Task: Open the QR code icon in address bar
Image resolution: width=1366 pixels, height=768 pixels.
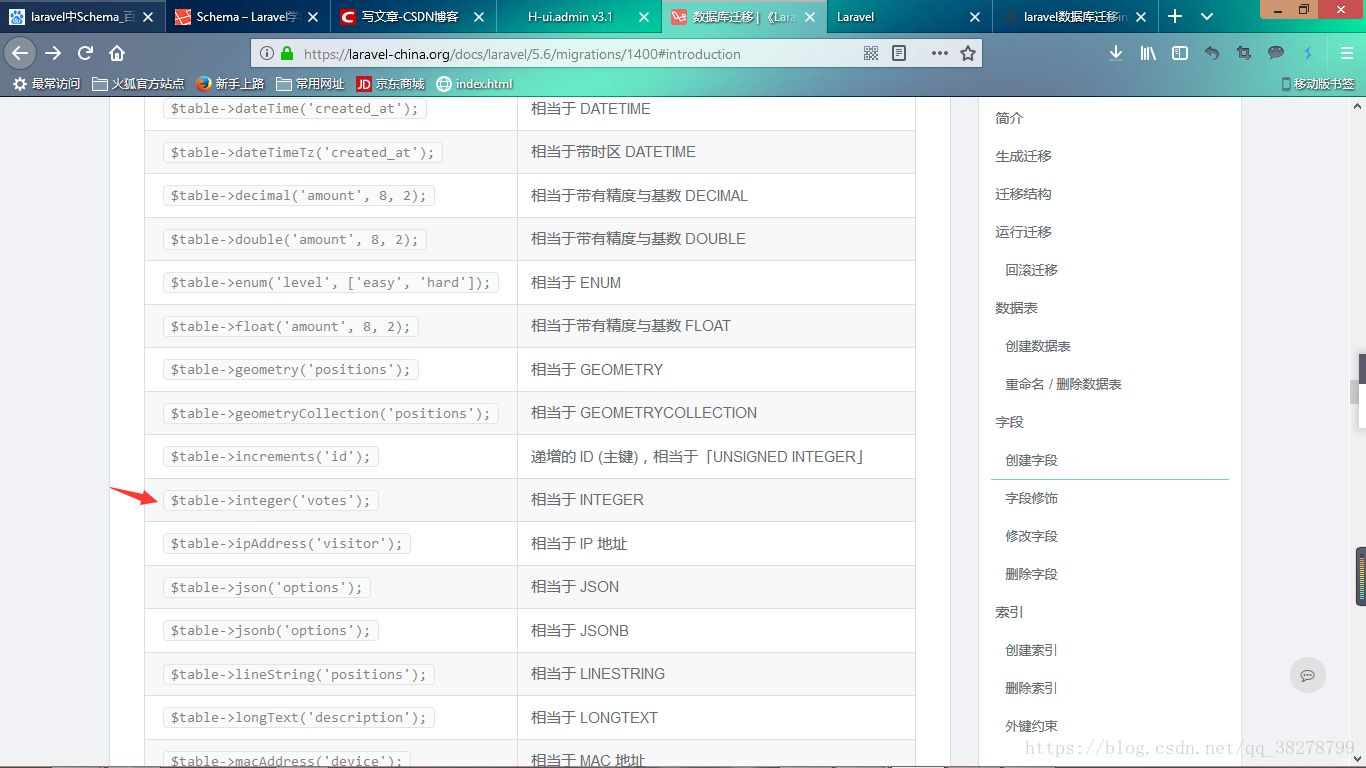Action: [x=871, y=53]
